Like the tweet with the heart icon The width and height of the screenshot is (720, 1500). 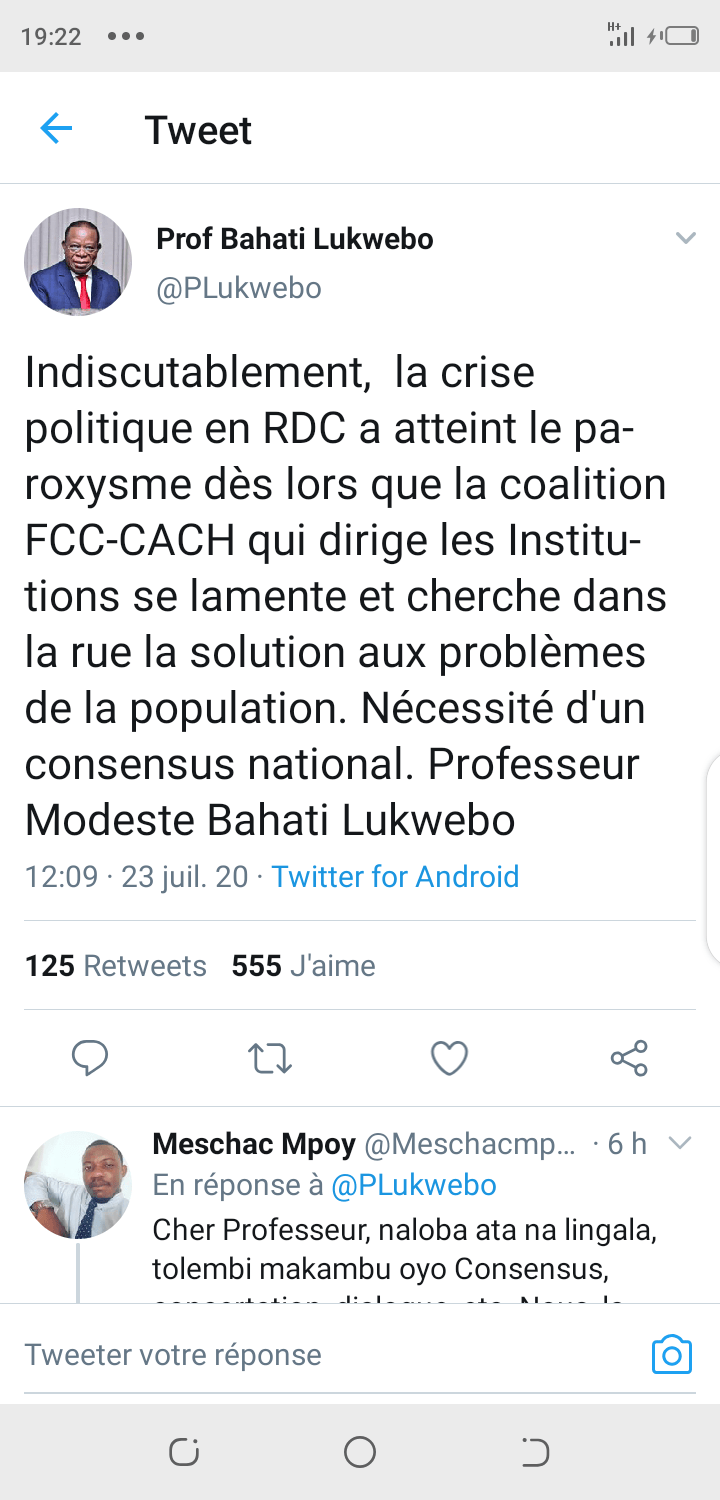(449, 1058)
